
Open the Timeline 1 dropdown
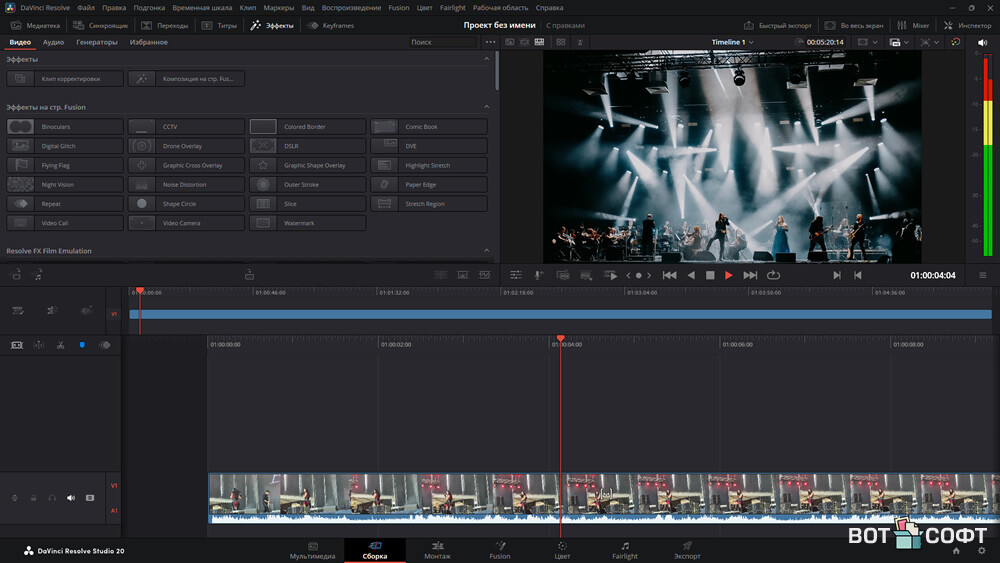733,42
